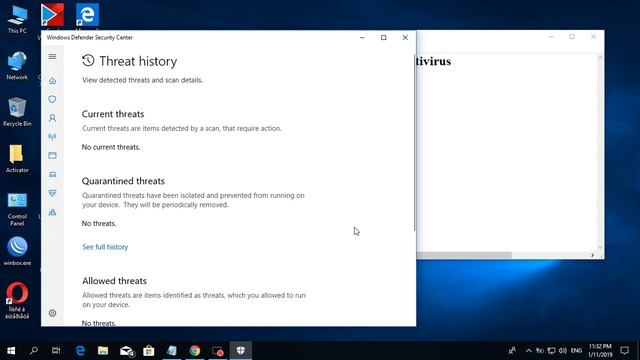The image size is (640, 360).
Task: Open Firewall & network protection icon
Action: click(x=52, y=137)
